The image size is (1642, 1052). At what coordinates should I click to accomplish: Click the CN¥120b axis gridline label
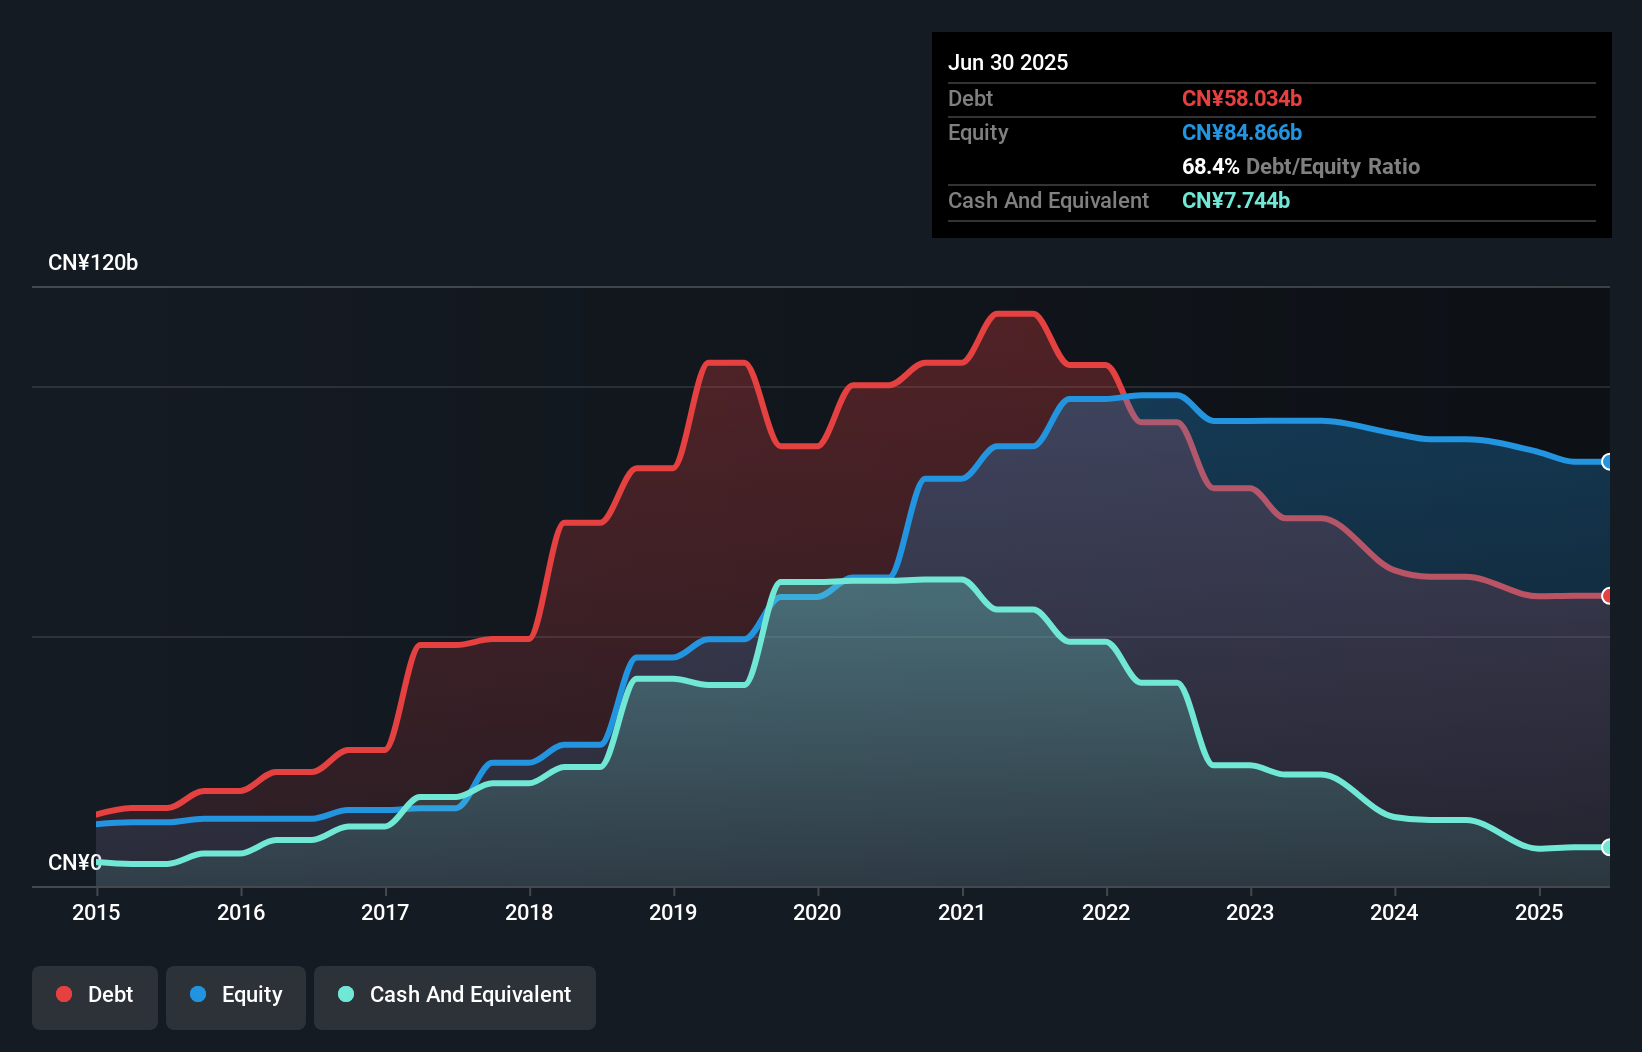click(x=94, y=262)
